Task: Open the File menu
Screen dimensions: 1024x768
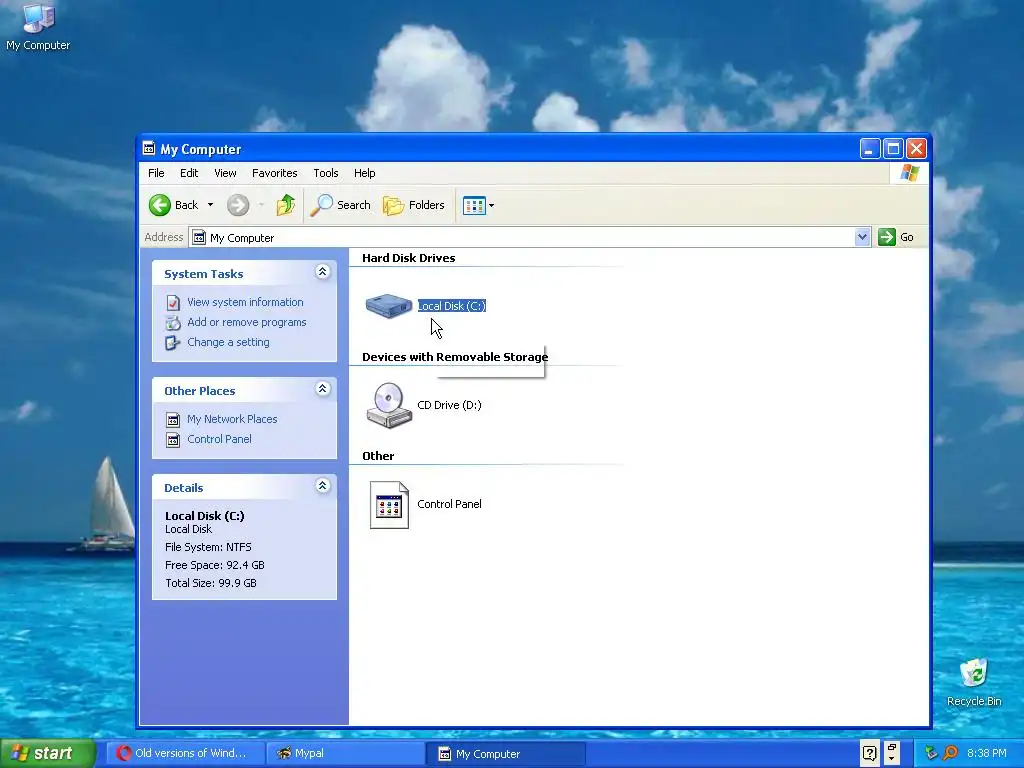Action: click(x=156, y=173)
